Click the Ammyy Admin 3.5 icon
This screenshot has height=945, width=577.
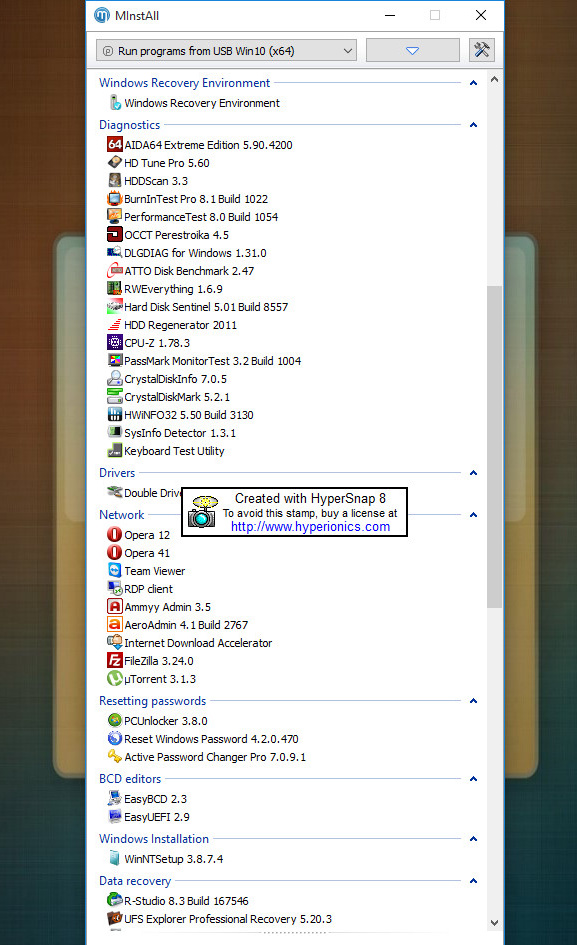115,606
